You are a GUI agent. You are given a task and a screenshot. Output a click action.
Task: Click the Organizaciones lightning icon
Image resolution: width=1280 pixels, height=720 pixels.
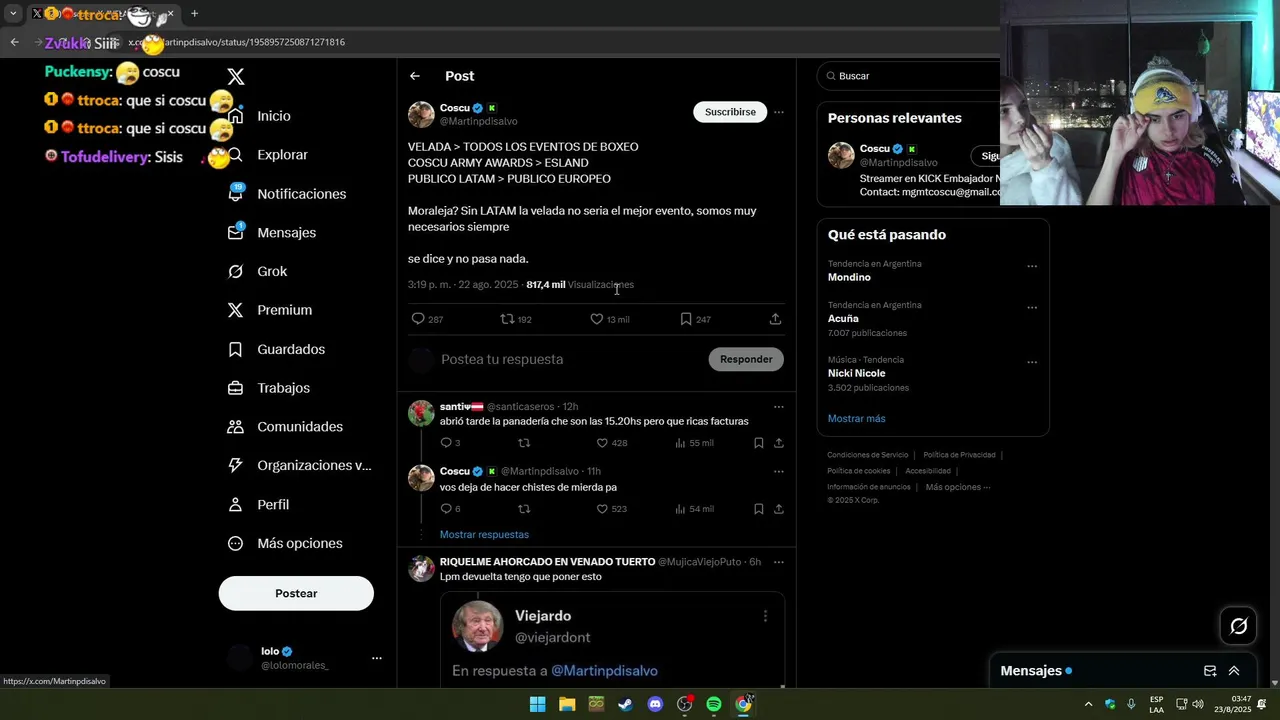(236, 465)
